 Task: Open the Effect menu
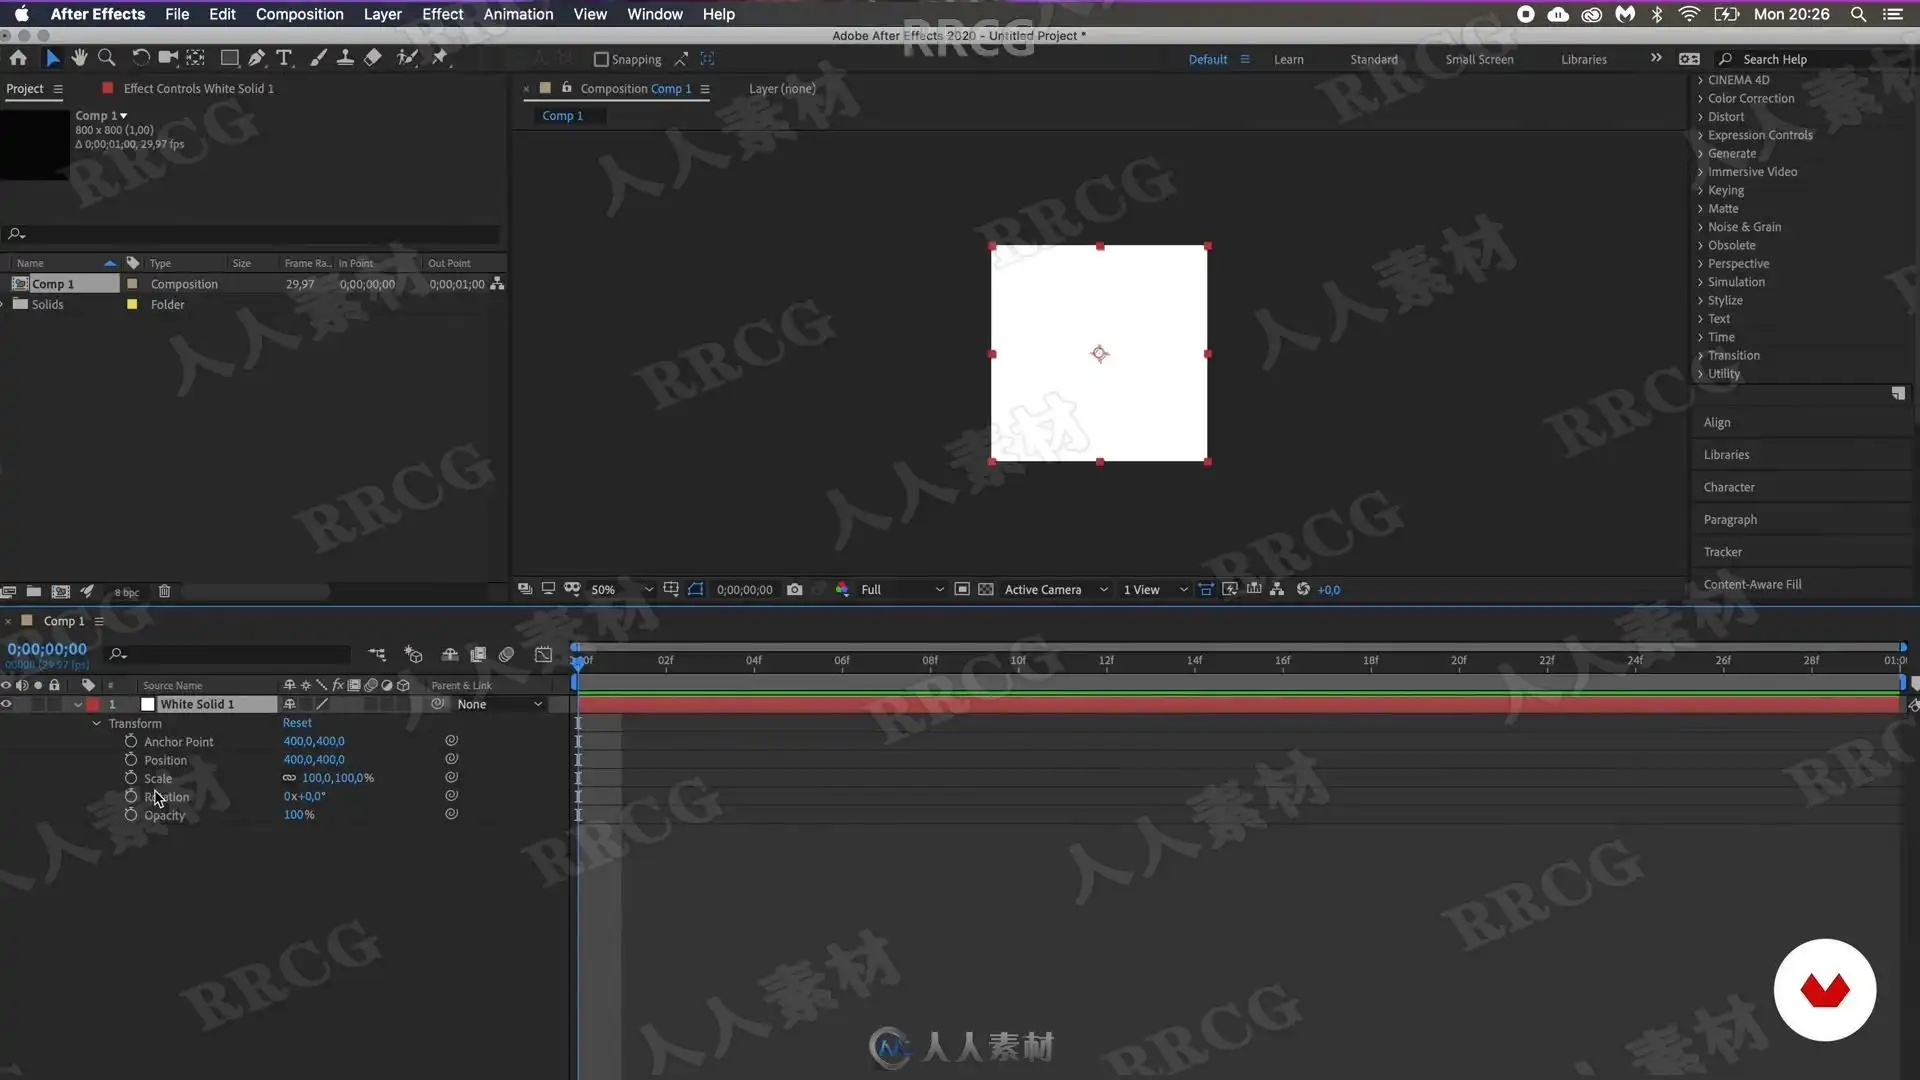pos(442,14)
